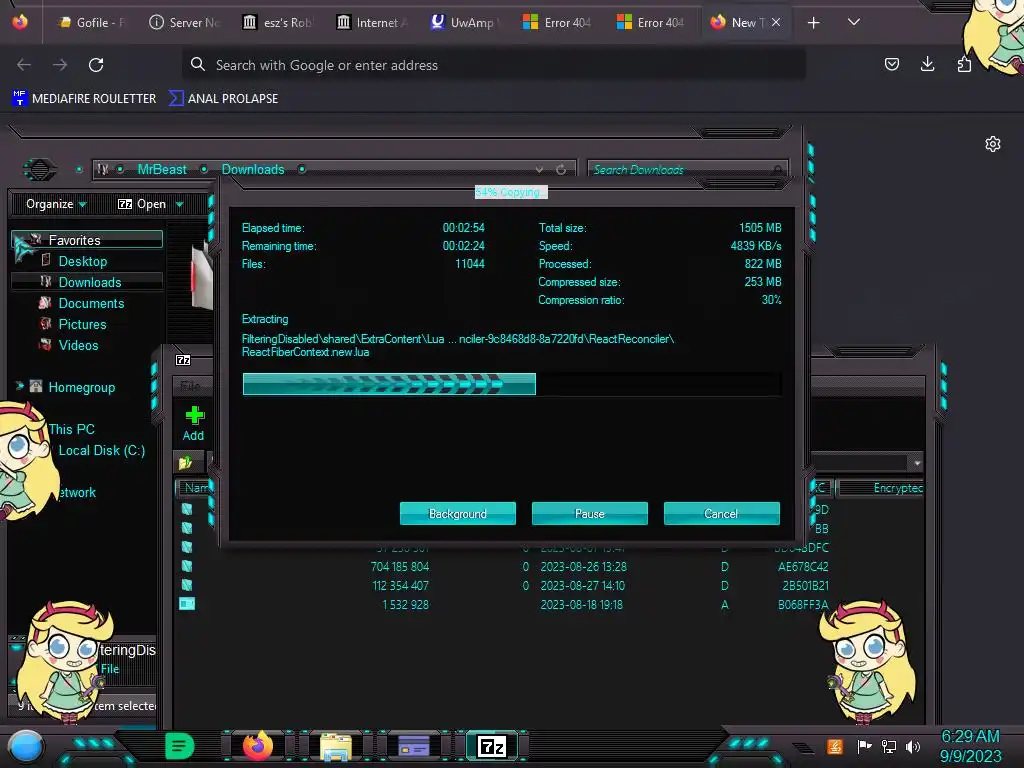The width and height of the screenshot is (1024, 768).
Task: Click the extraction progress bar
Action: (511, 384)
